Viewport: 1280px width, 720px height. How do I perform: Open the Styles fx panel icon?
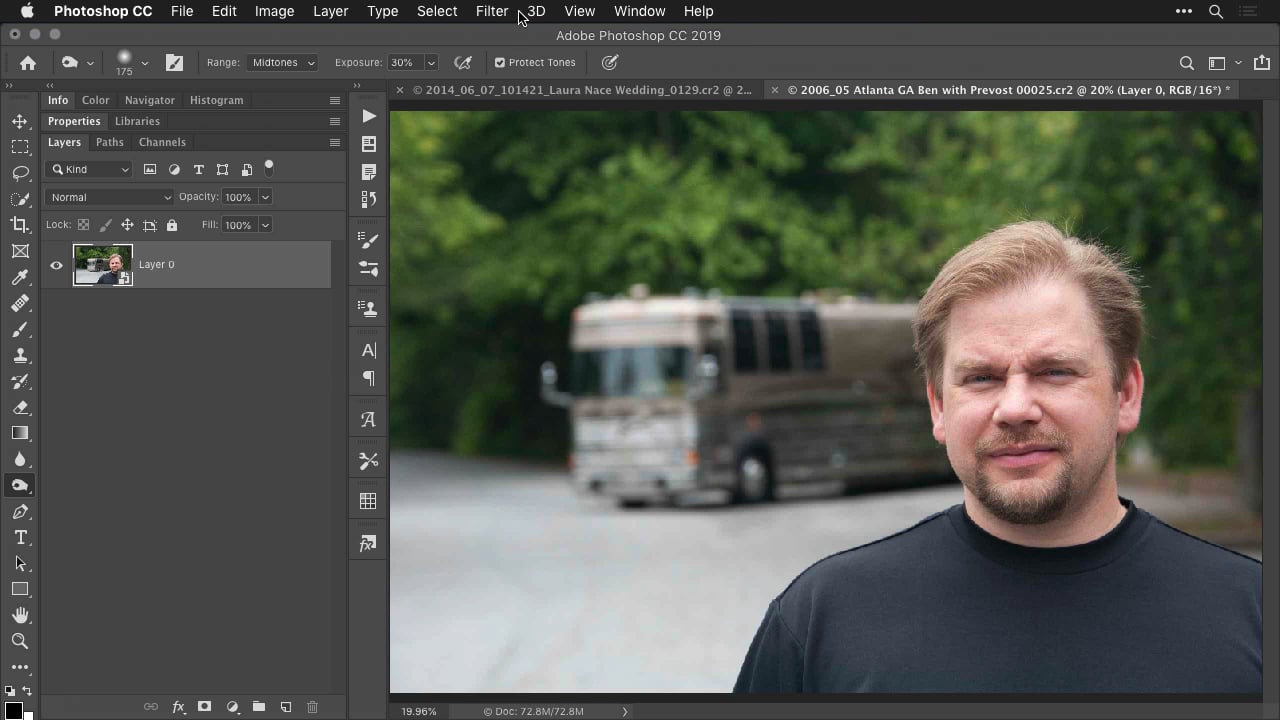point(369,544)
